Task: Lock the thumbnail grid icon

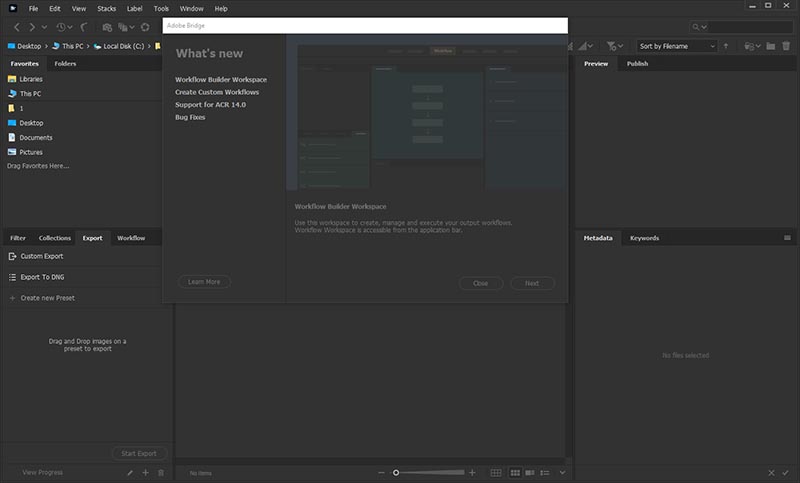Action: click(496, 473)
